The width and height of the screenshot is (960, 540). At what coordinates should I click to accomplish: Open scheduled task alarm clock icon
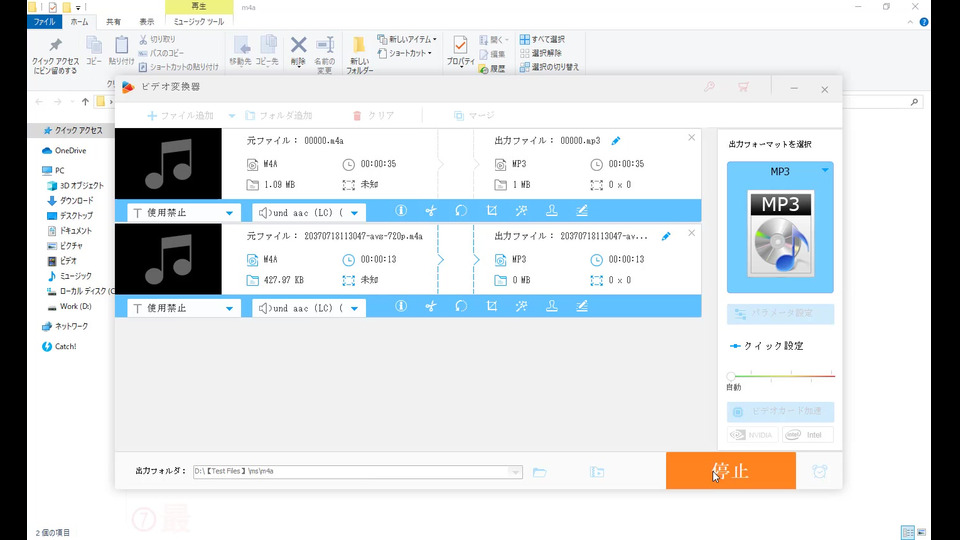click(x=820, y=471)
